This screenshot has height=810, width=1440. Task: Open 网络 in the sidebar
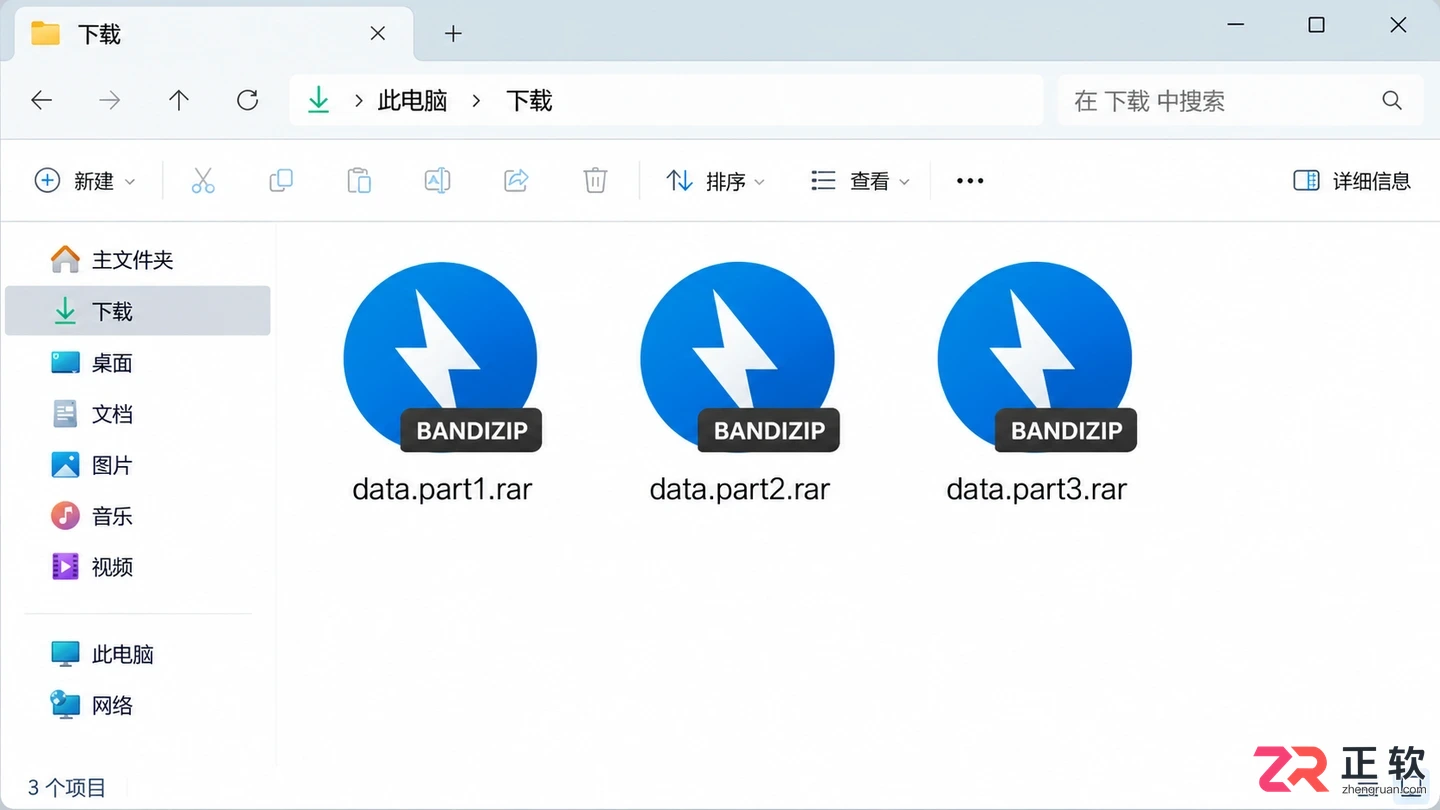pos(137,705)
